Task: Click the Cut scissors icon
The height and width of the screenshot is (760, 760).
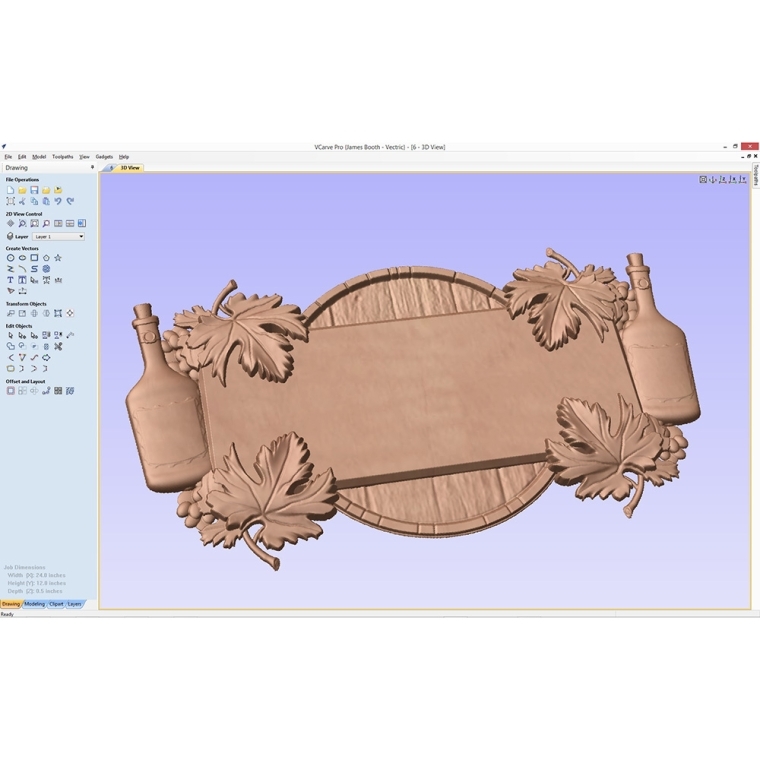Action: point(22,201)
